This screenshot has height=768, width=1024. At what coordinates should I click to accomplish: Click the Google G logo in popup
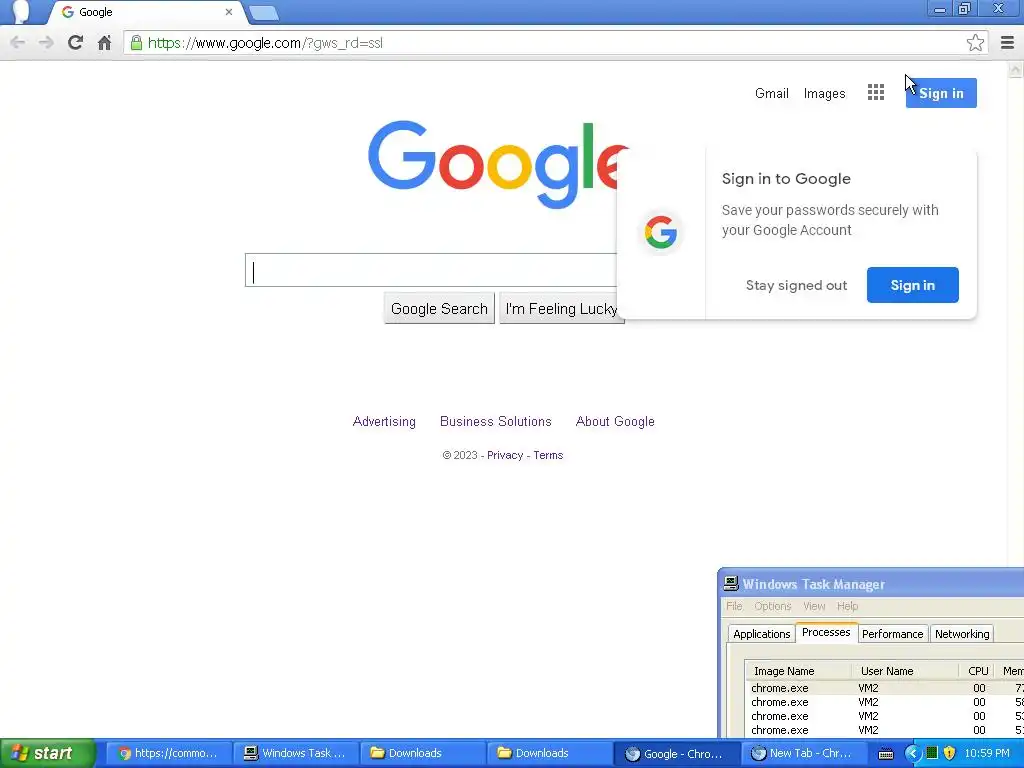pos(660,232)
